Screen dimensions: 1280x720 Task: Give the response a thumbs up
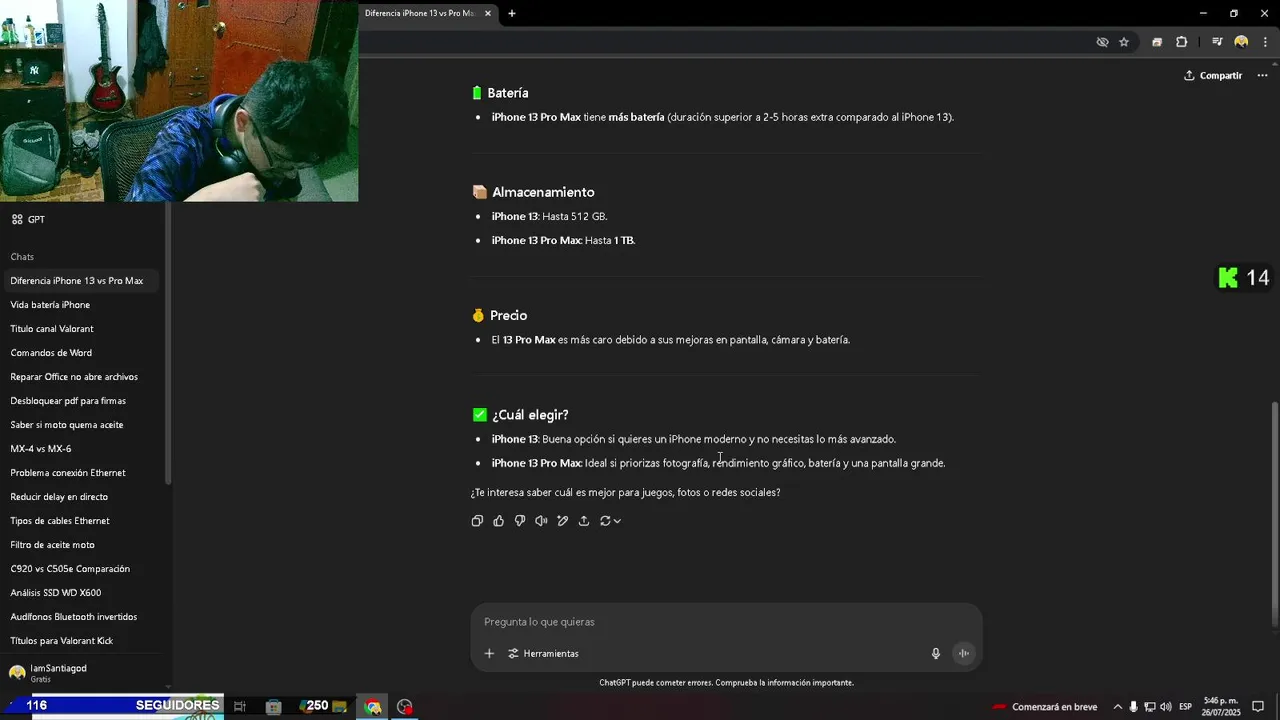[498, 521]
